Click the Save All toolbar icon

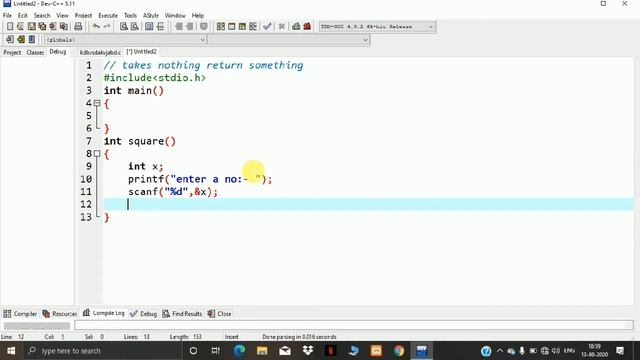click(x=42, y=27)
